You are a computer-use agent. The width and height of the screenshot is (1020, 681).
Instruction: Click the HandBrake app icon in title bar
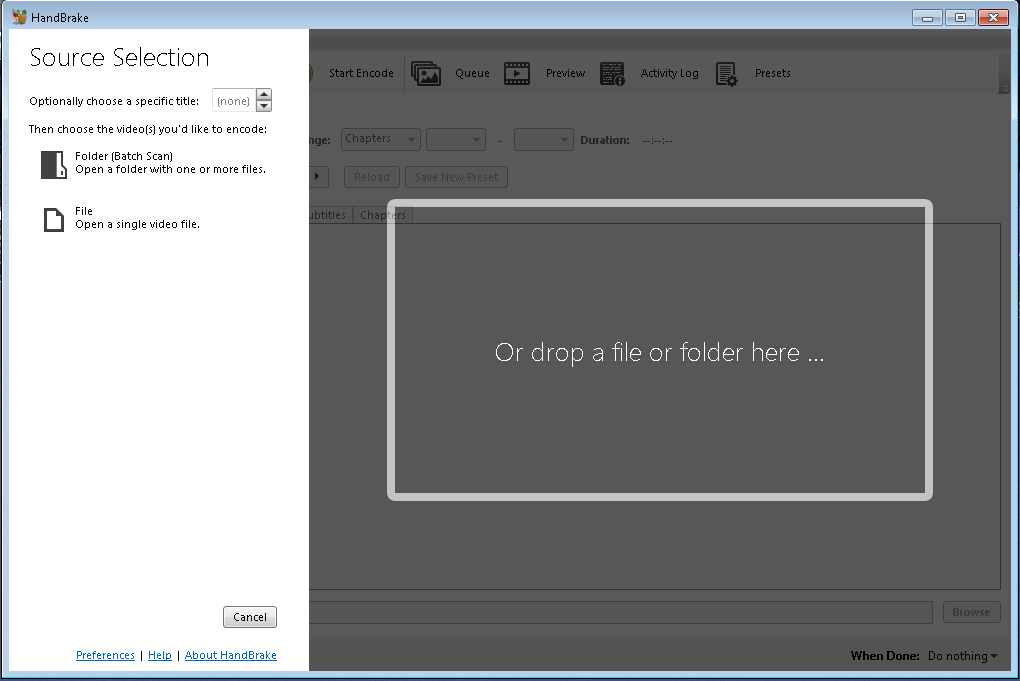[19, 17]
